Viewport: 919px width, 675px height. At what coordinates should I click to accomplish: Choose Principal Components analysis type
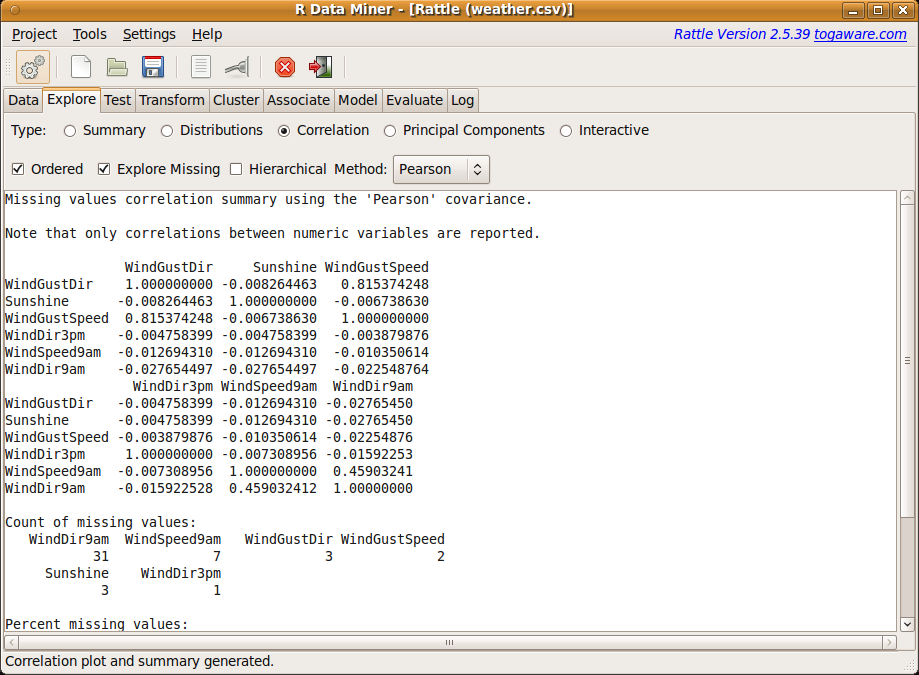[x=389, y=130]
